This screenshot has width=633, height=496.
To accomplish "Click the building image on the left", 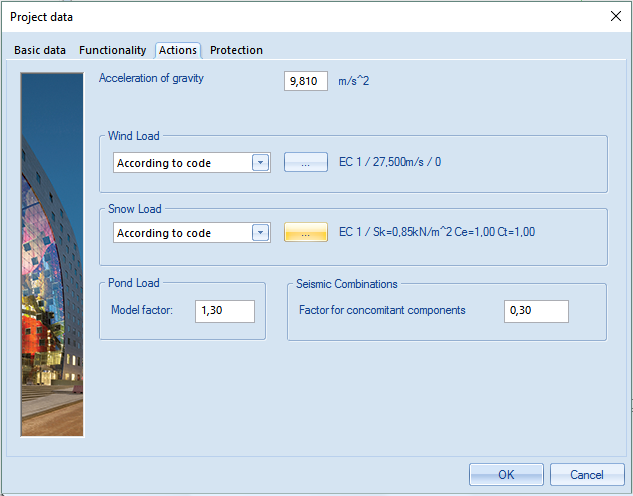I will (53, 253).
